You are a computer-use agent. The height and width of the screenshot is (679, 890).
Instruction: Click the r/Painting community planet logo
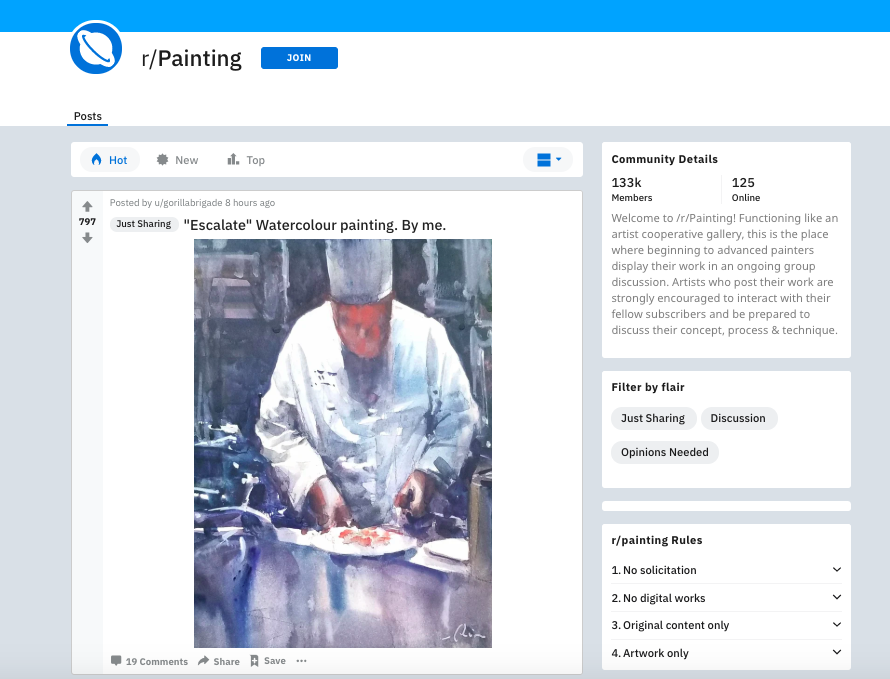96,48
